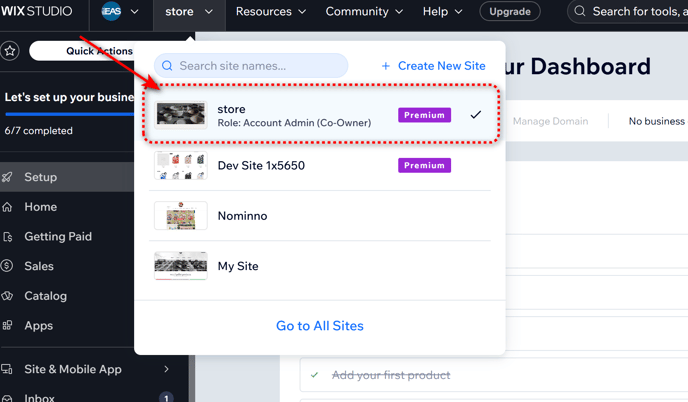Screen dimensions: 688x402
Task: Click the My Site thumbnail
Action: (181, 266)
